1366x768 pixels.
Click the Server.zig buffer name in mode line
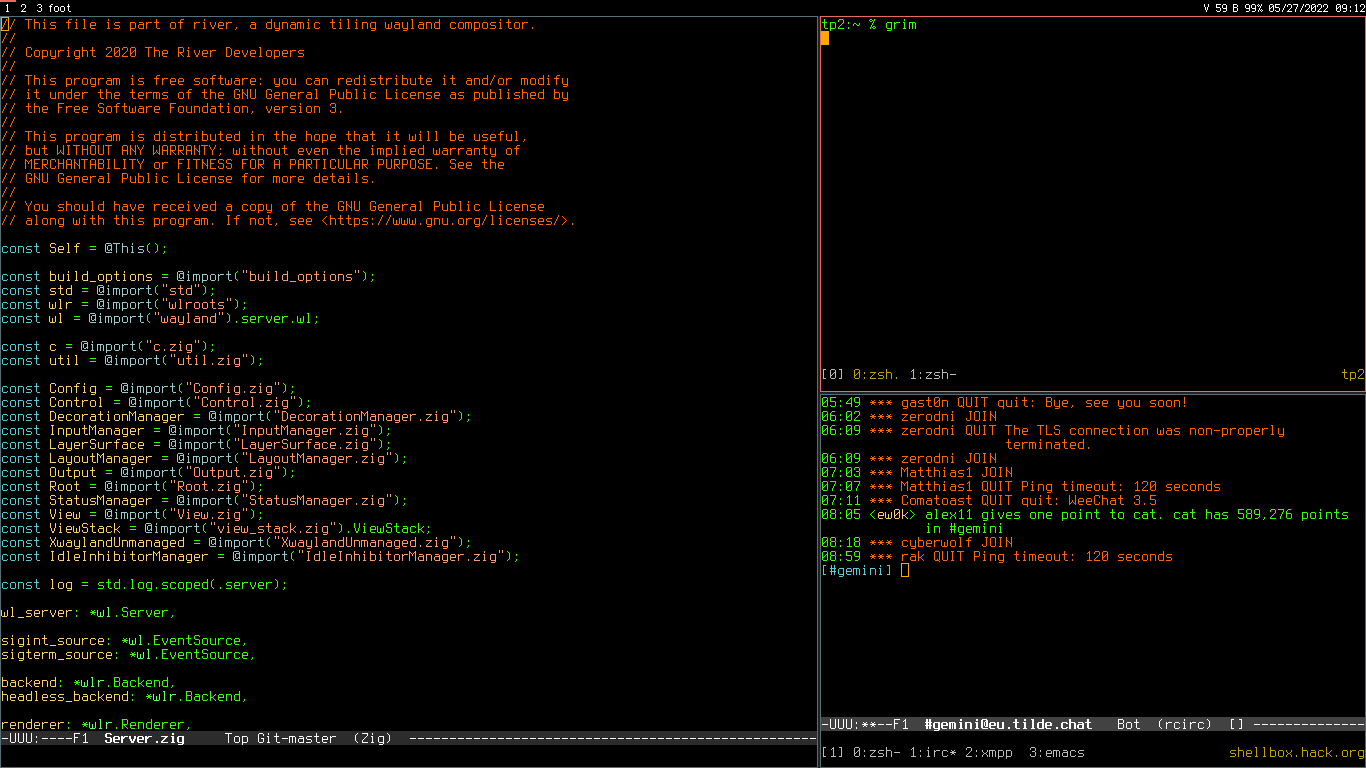pos(144,739)
